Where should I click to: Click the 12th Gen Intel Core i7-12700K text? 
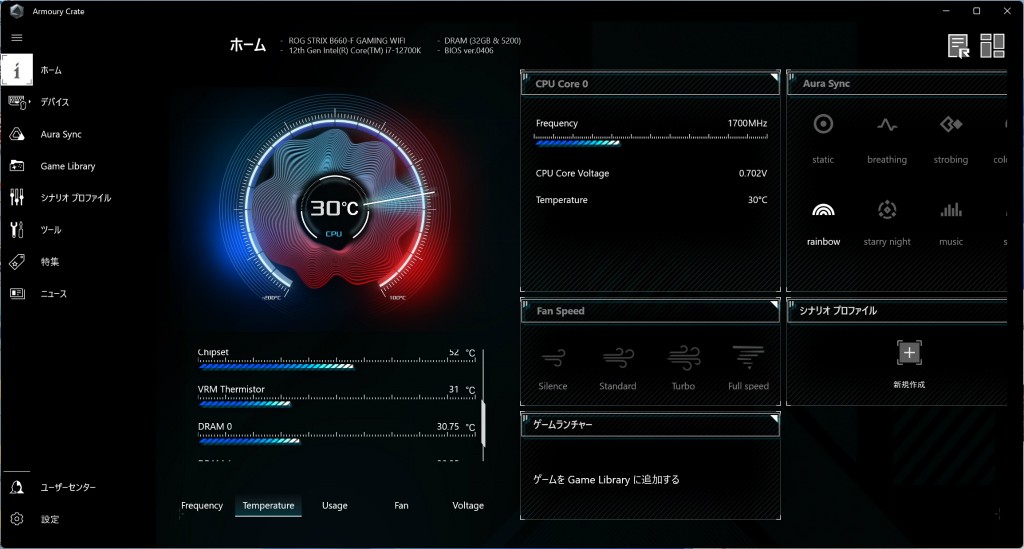tap(355, 50)
